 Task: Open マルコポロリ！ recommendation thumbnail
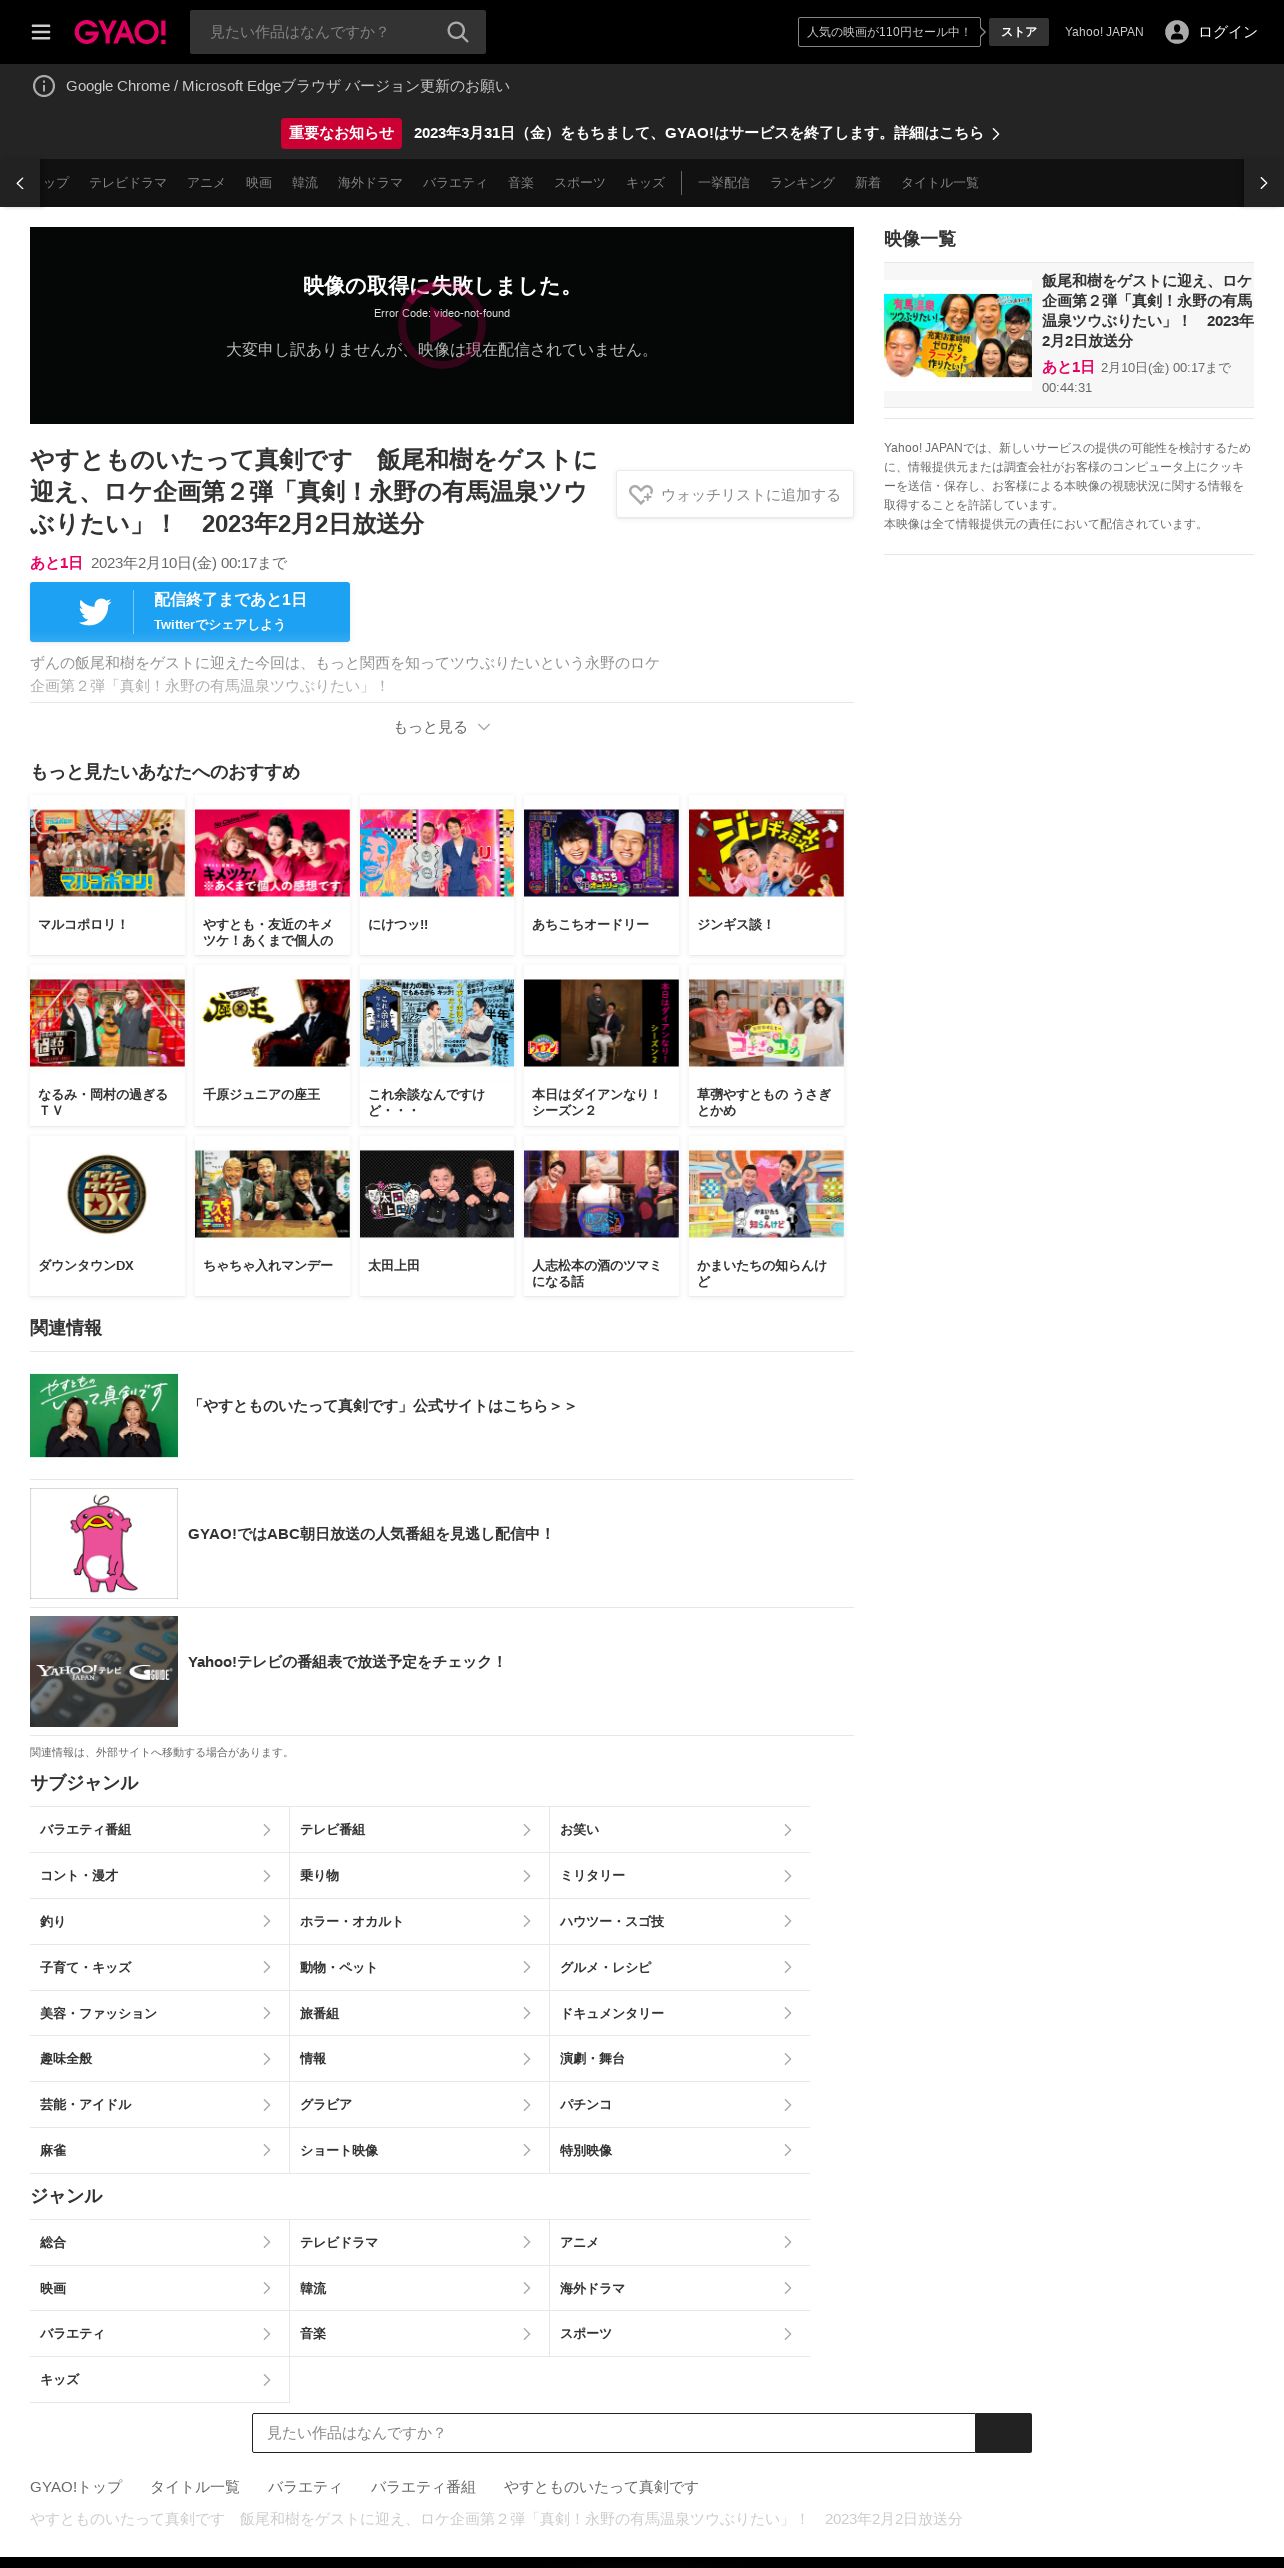point(107,853)
